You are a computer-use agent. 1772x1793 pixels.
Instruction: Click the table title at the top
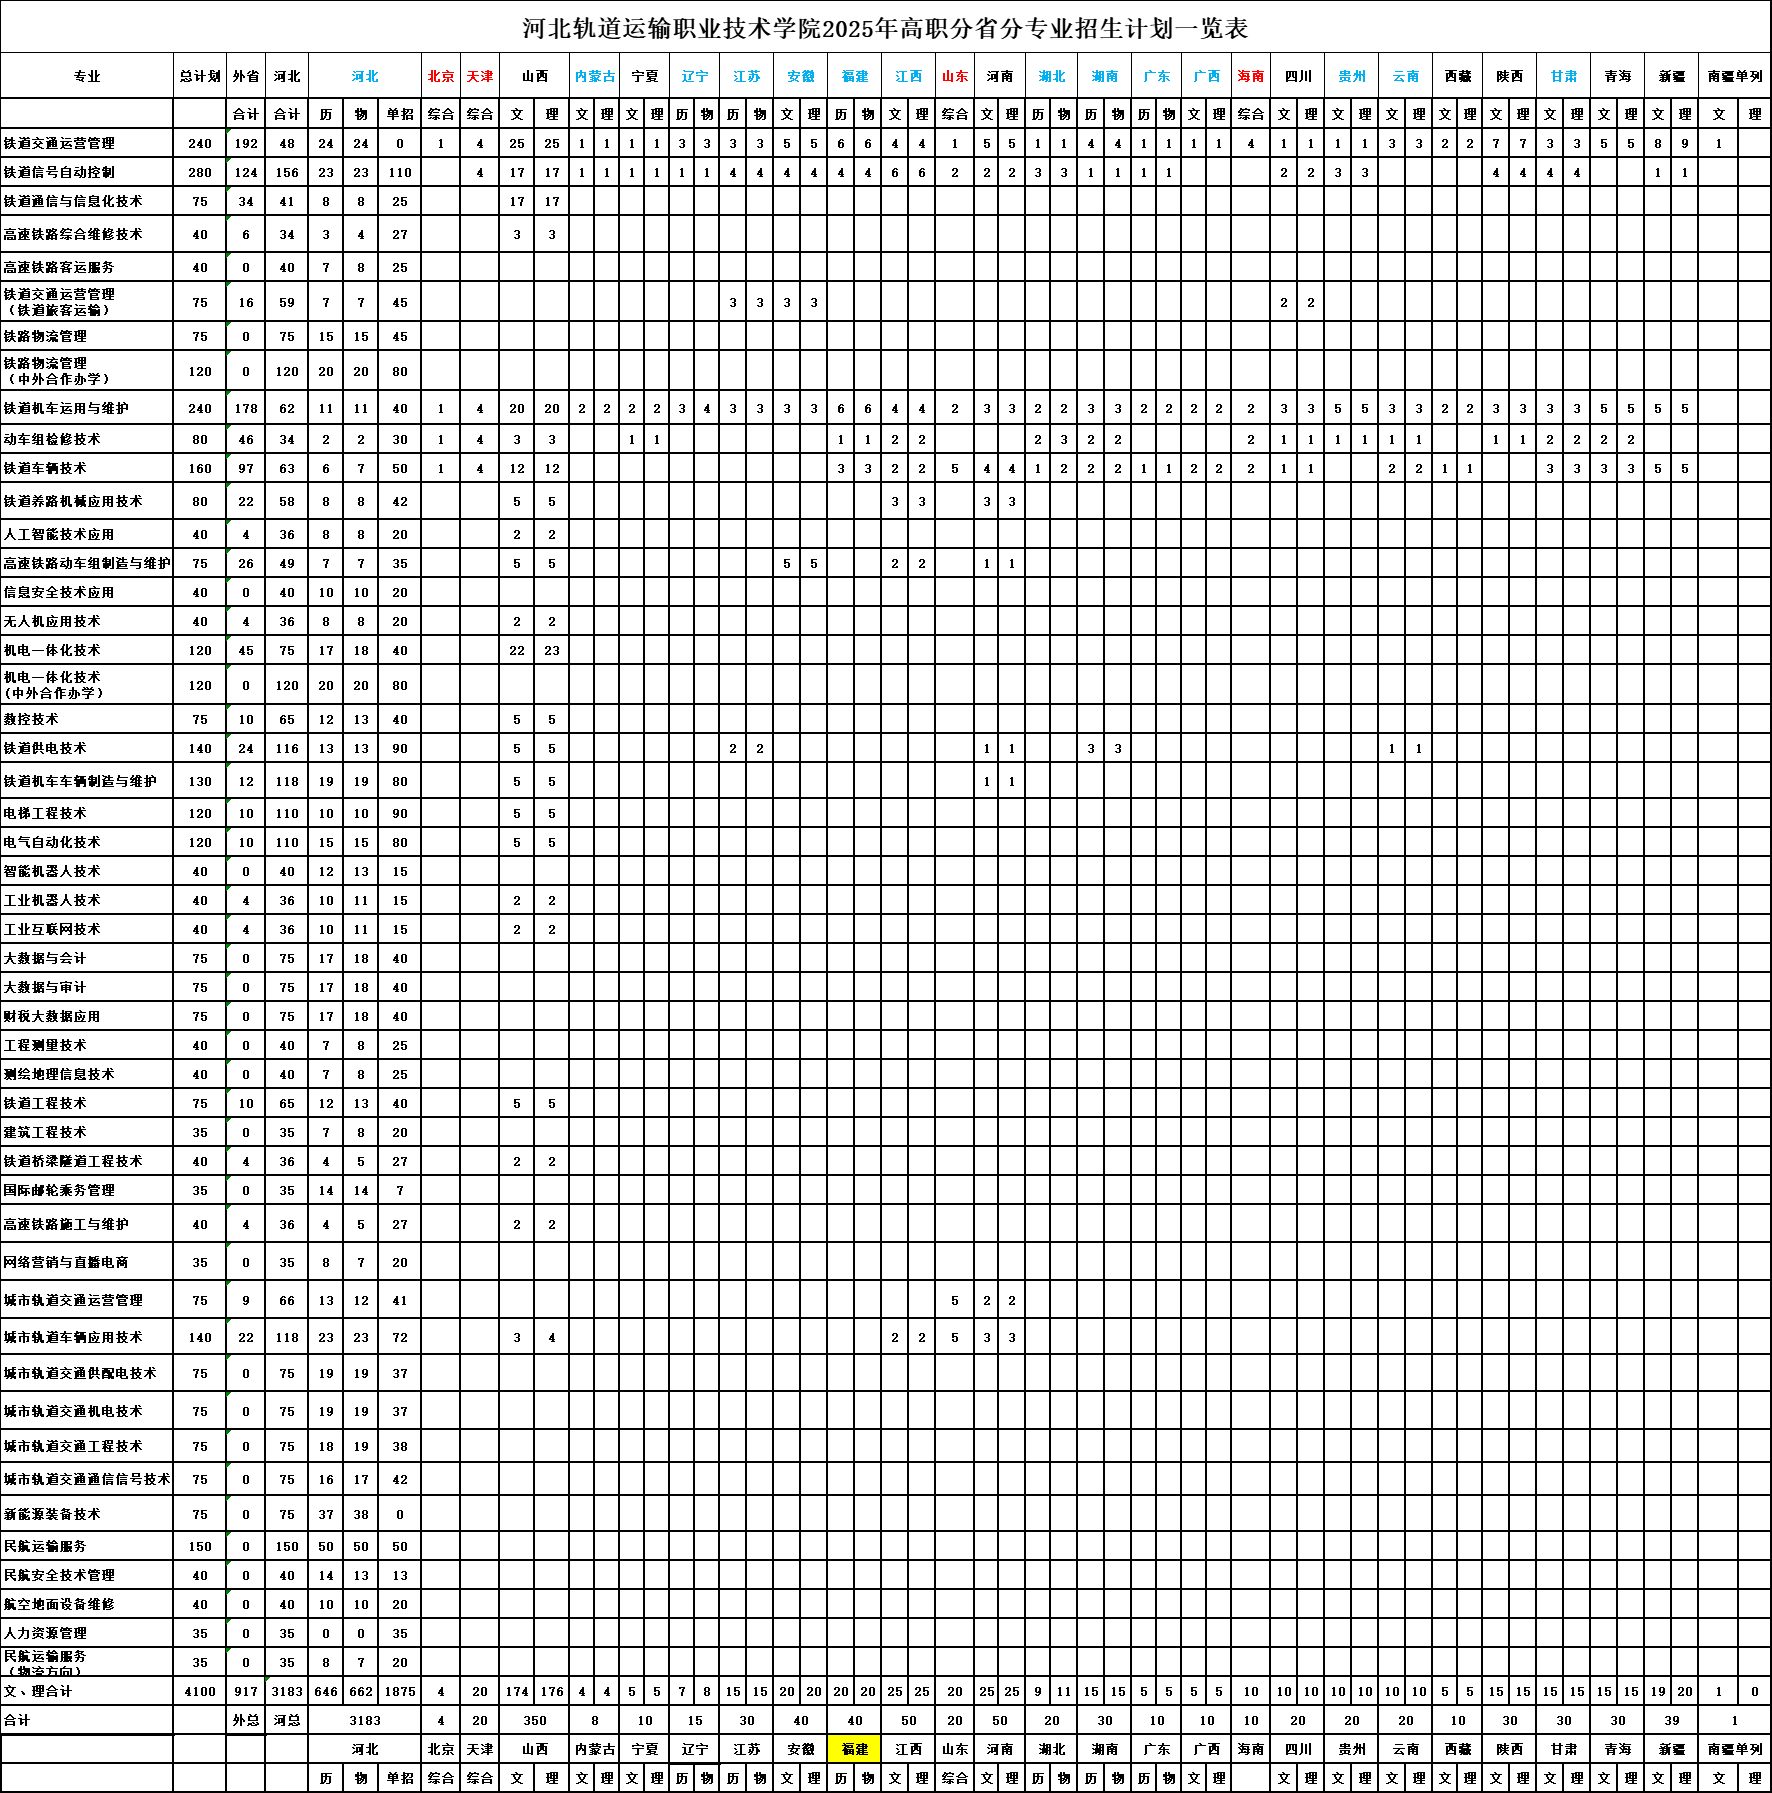point(885,28)
